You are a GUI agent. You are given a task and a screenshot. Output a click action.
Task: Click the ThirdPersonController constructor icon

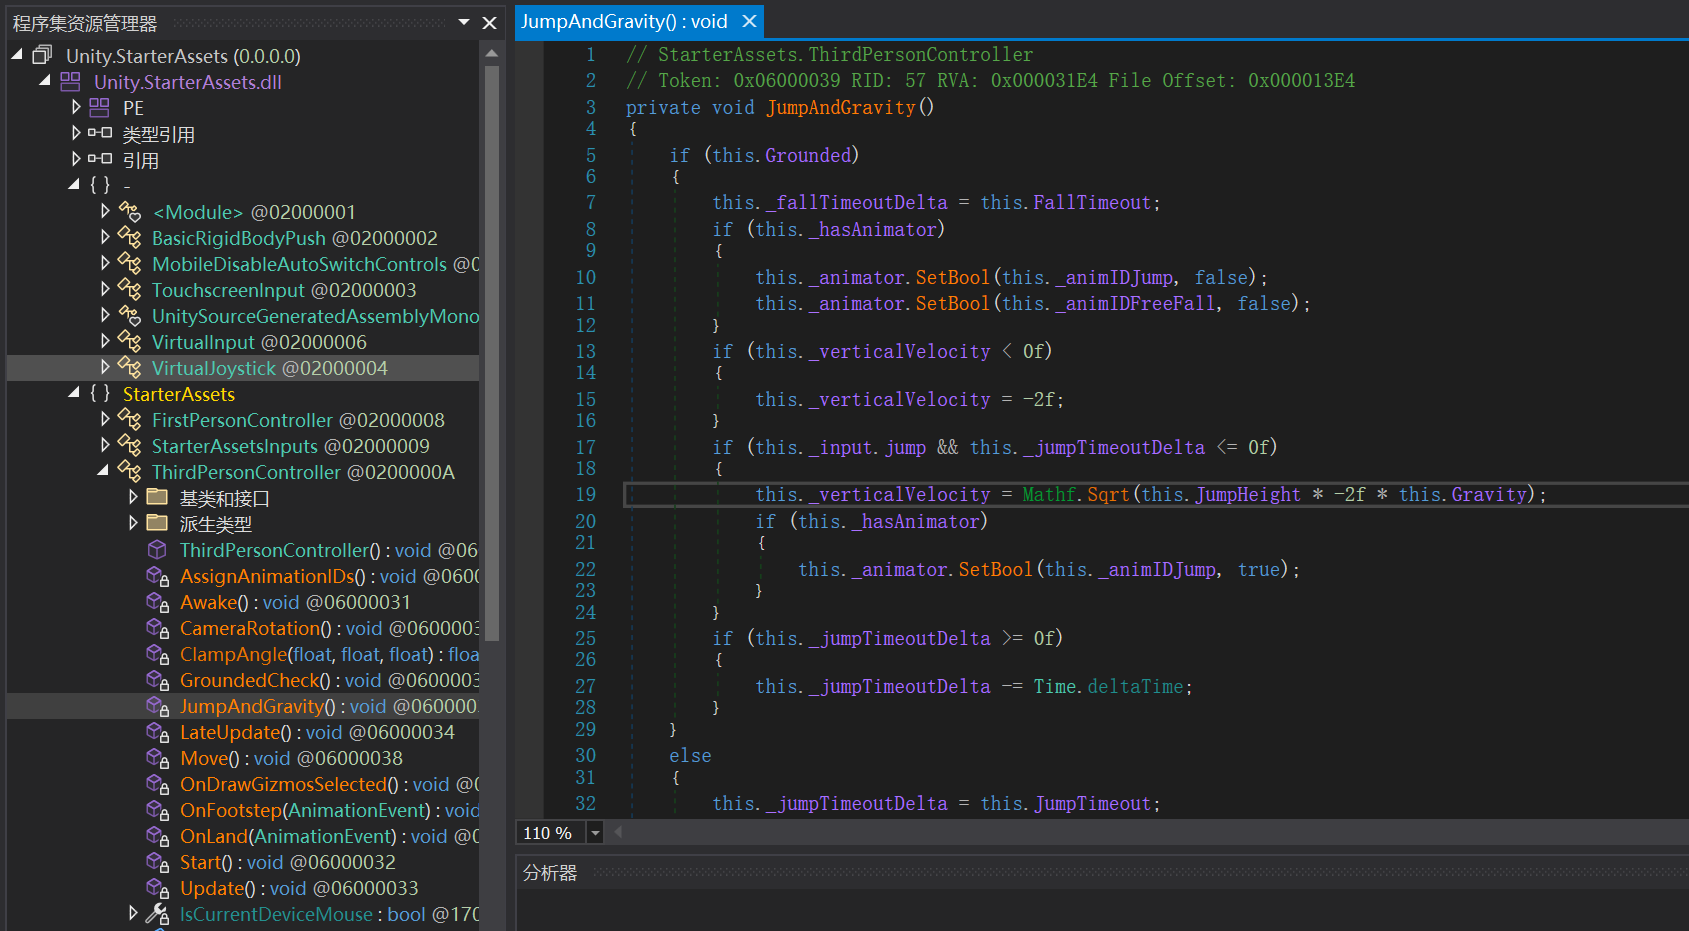point(157,550)
